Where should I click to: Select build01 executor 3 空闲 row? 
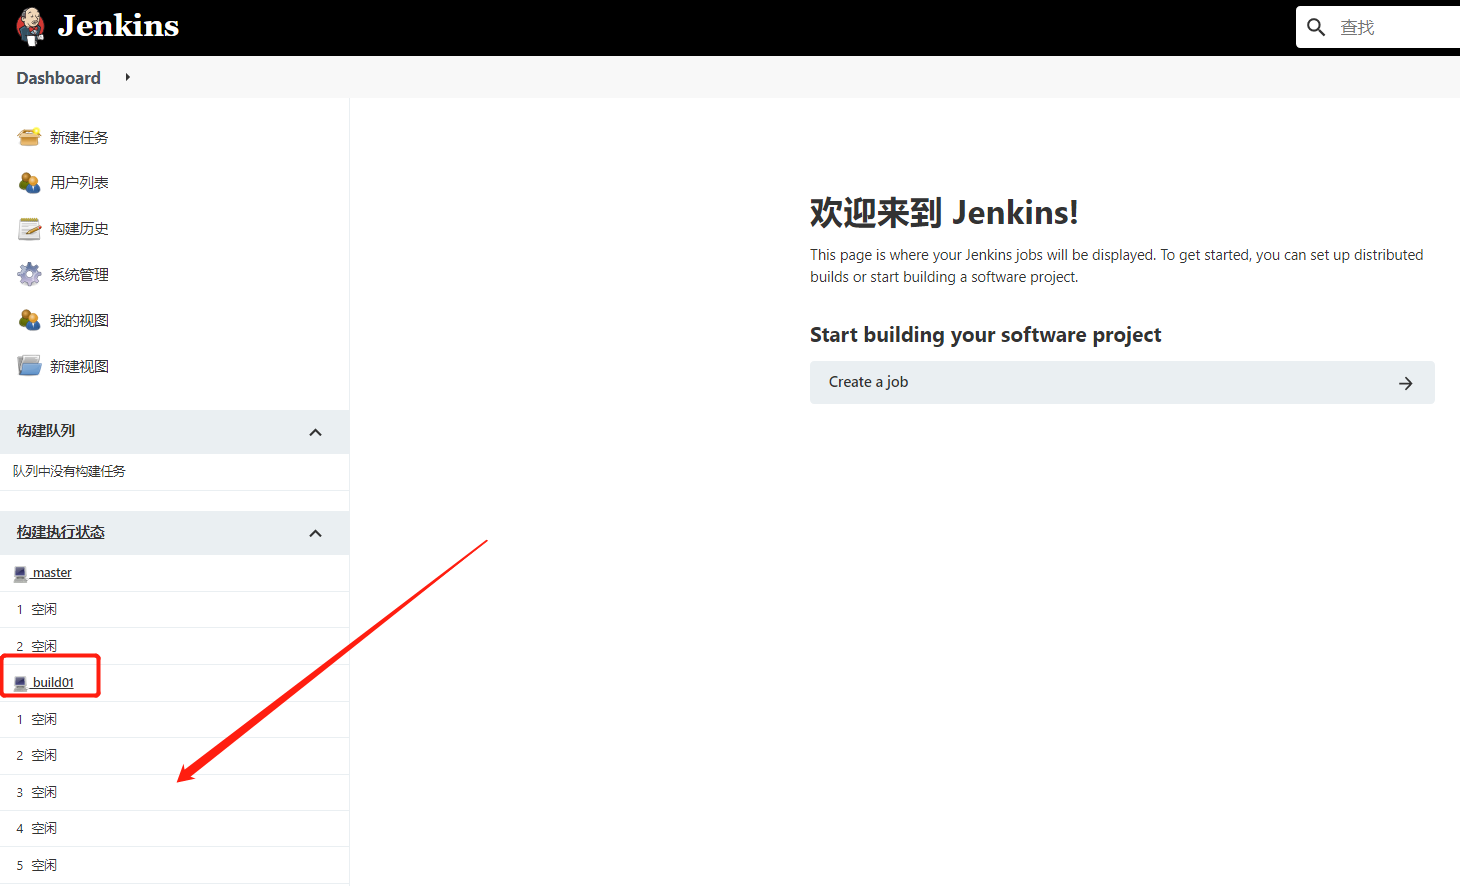(174, 792)
